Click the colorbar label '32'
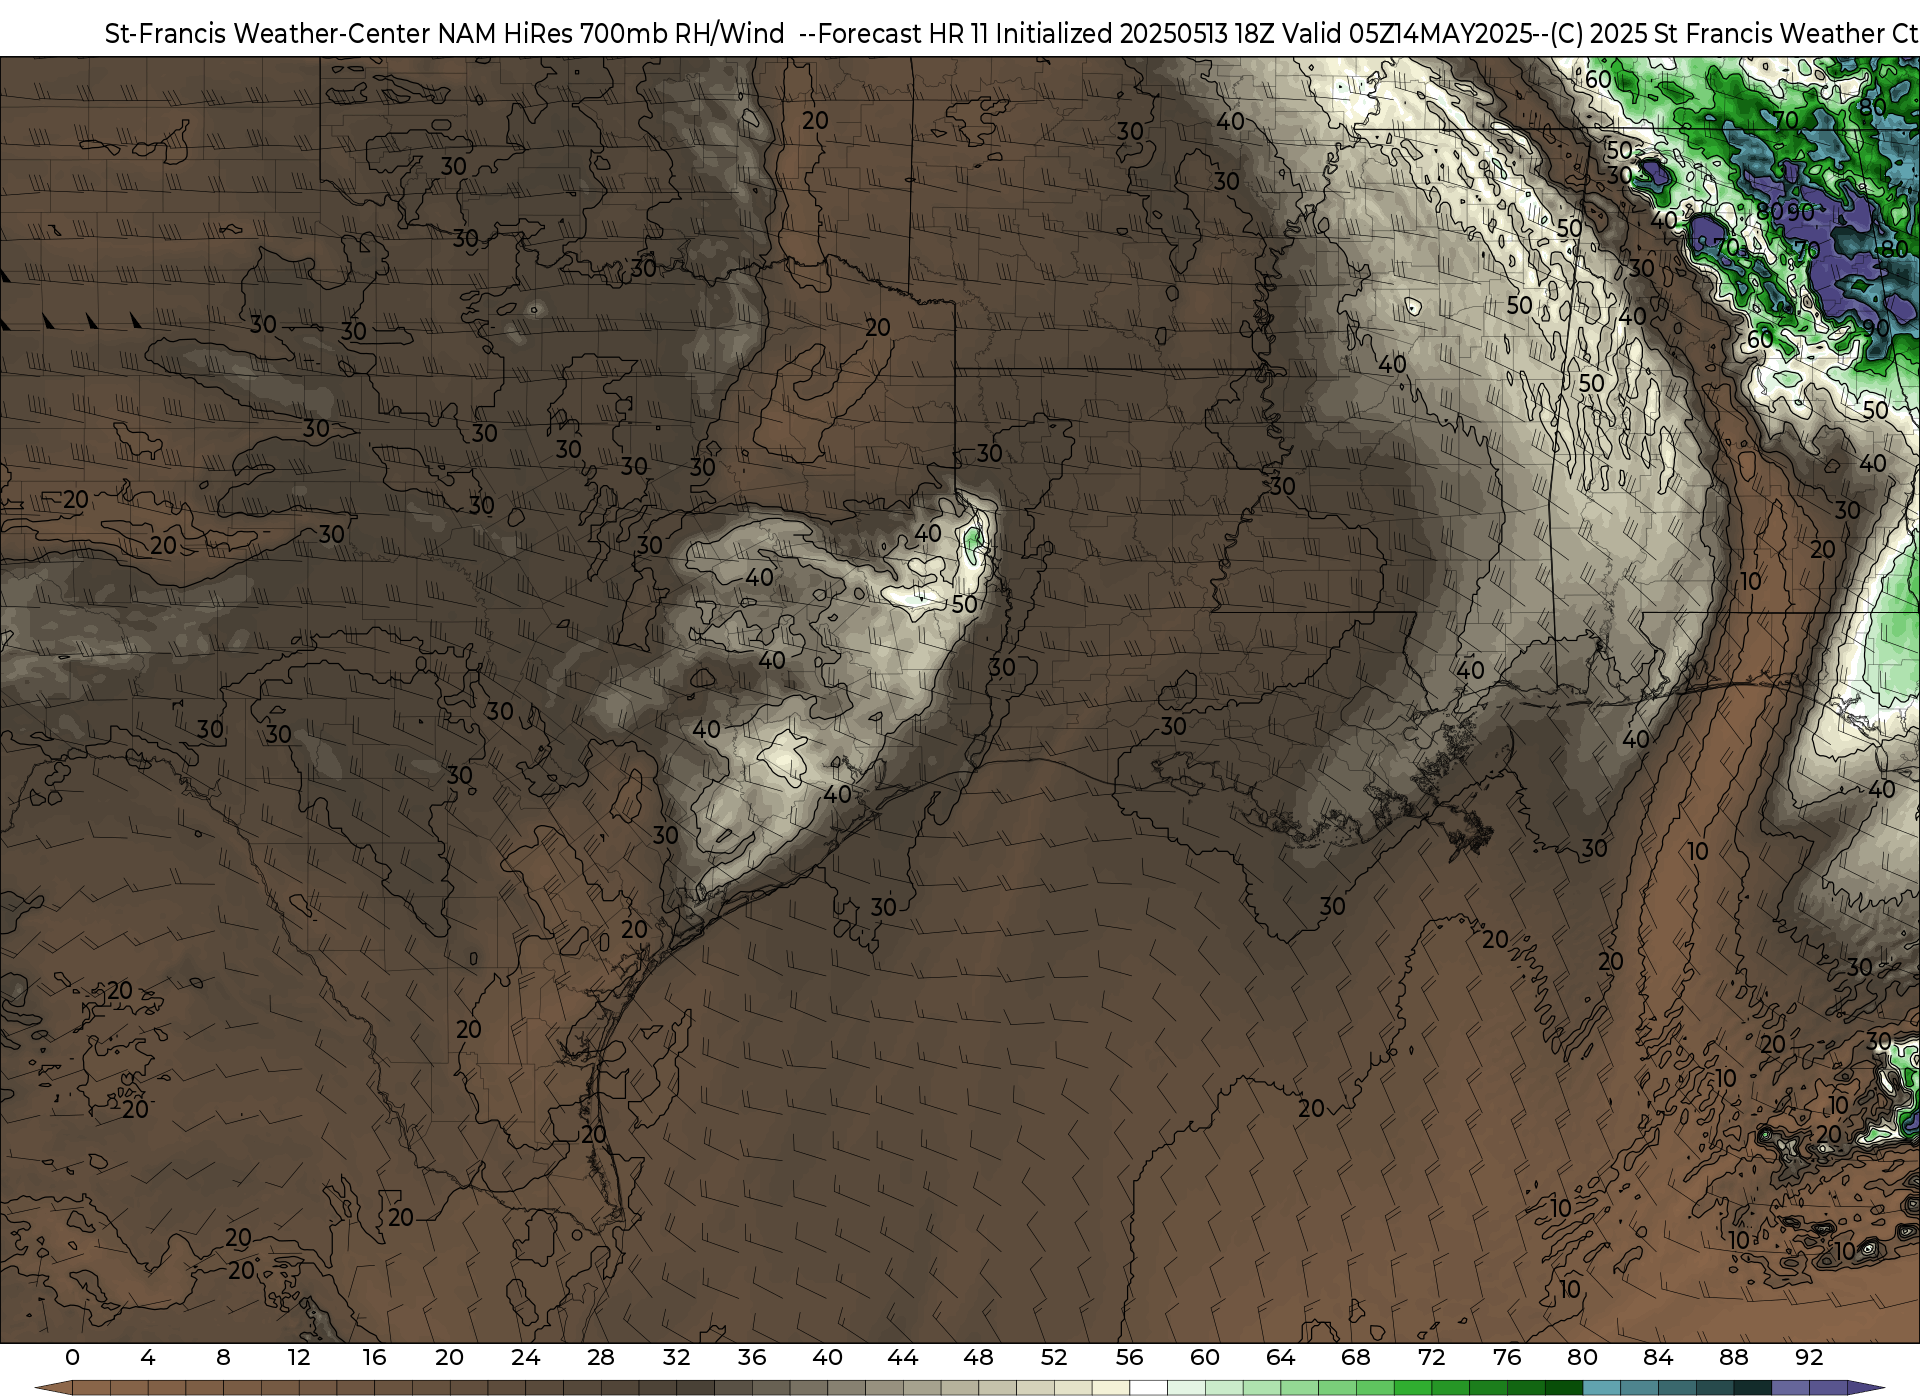 click(x=676, y=1357)
